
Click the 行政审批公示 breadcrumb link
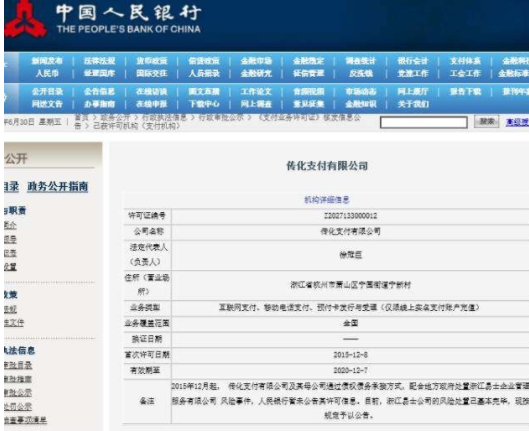221,118
